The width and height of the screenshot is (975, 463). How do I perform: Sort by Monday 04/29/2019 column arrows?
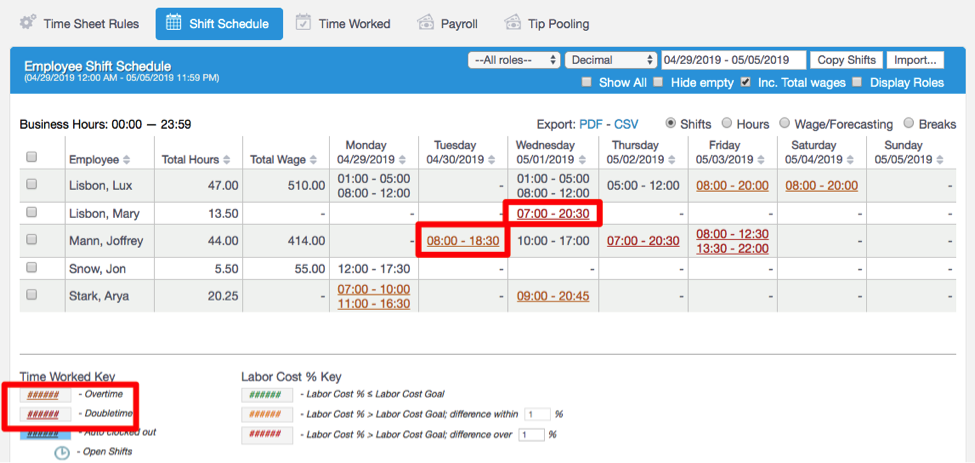click(x=402, y=160)
